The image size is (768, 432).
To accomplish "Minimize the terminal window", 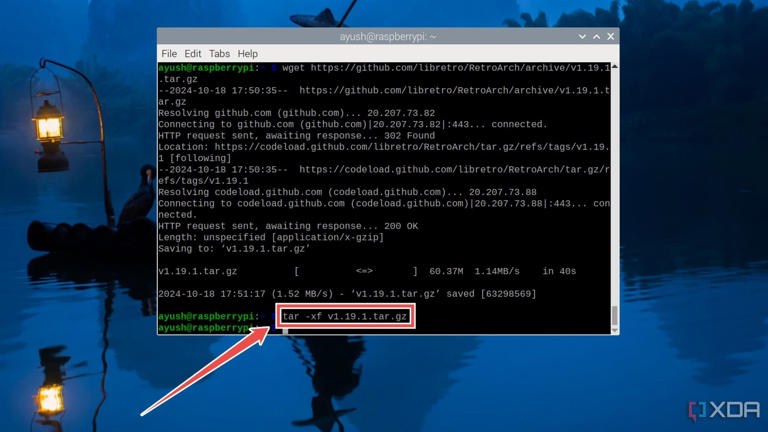I will pos(582,36).
